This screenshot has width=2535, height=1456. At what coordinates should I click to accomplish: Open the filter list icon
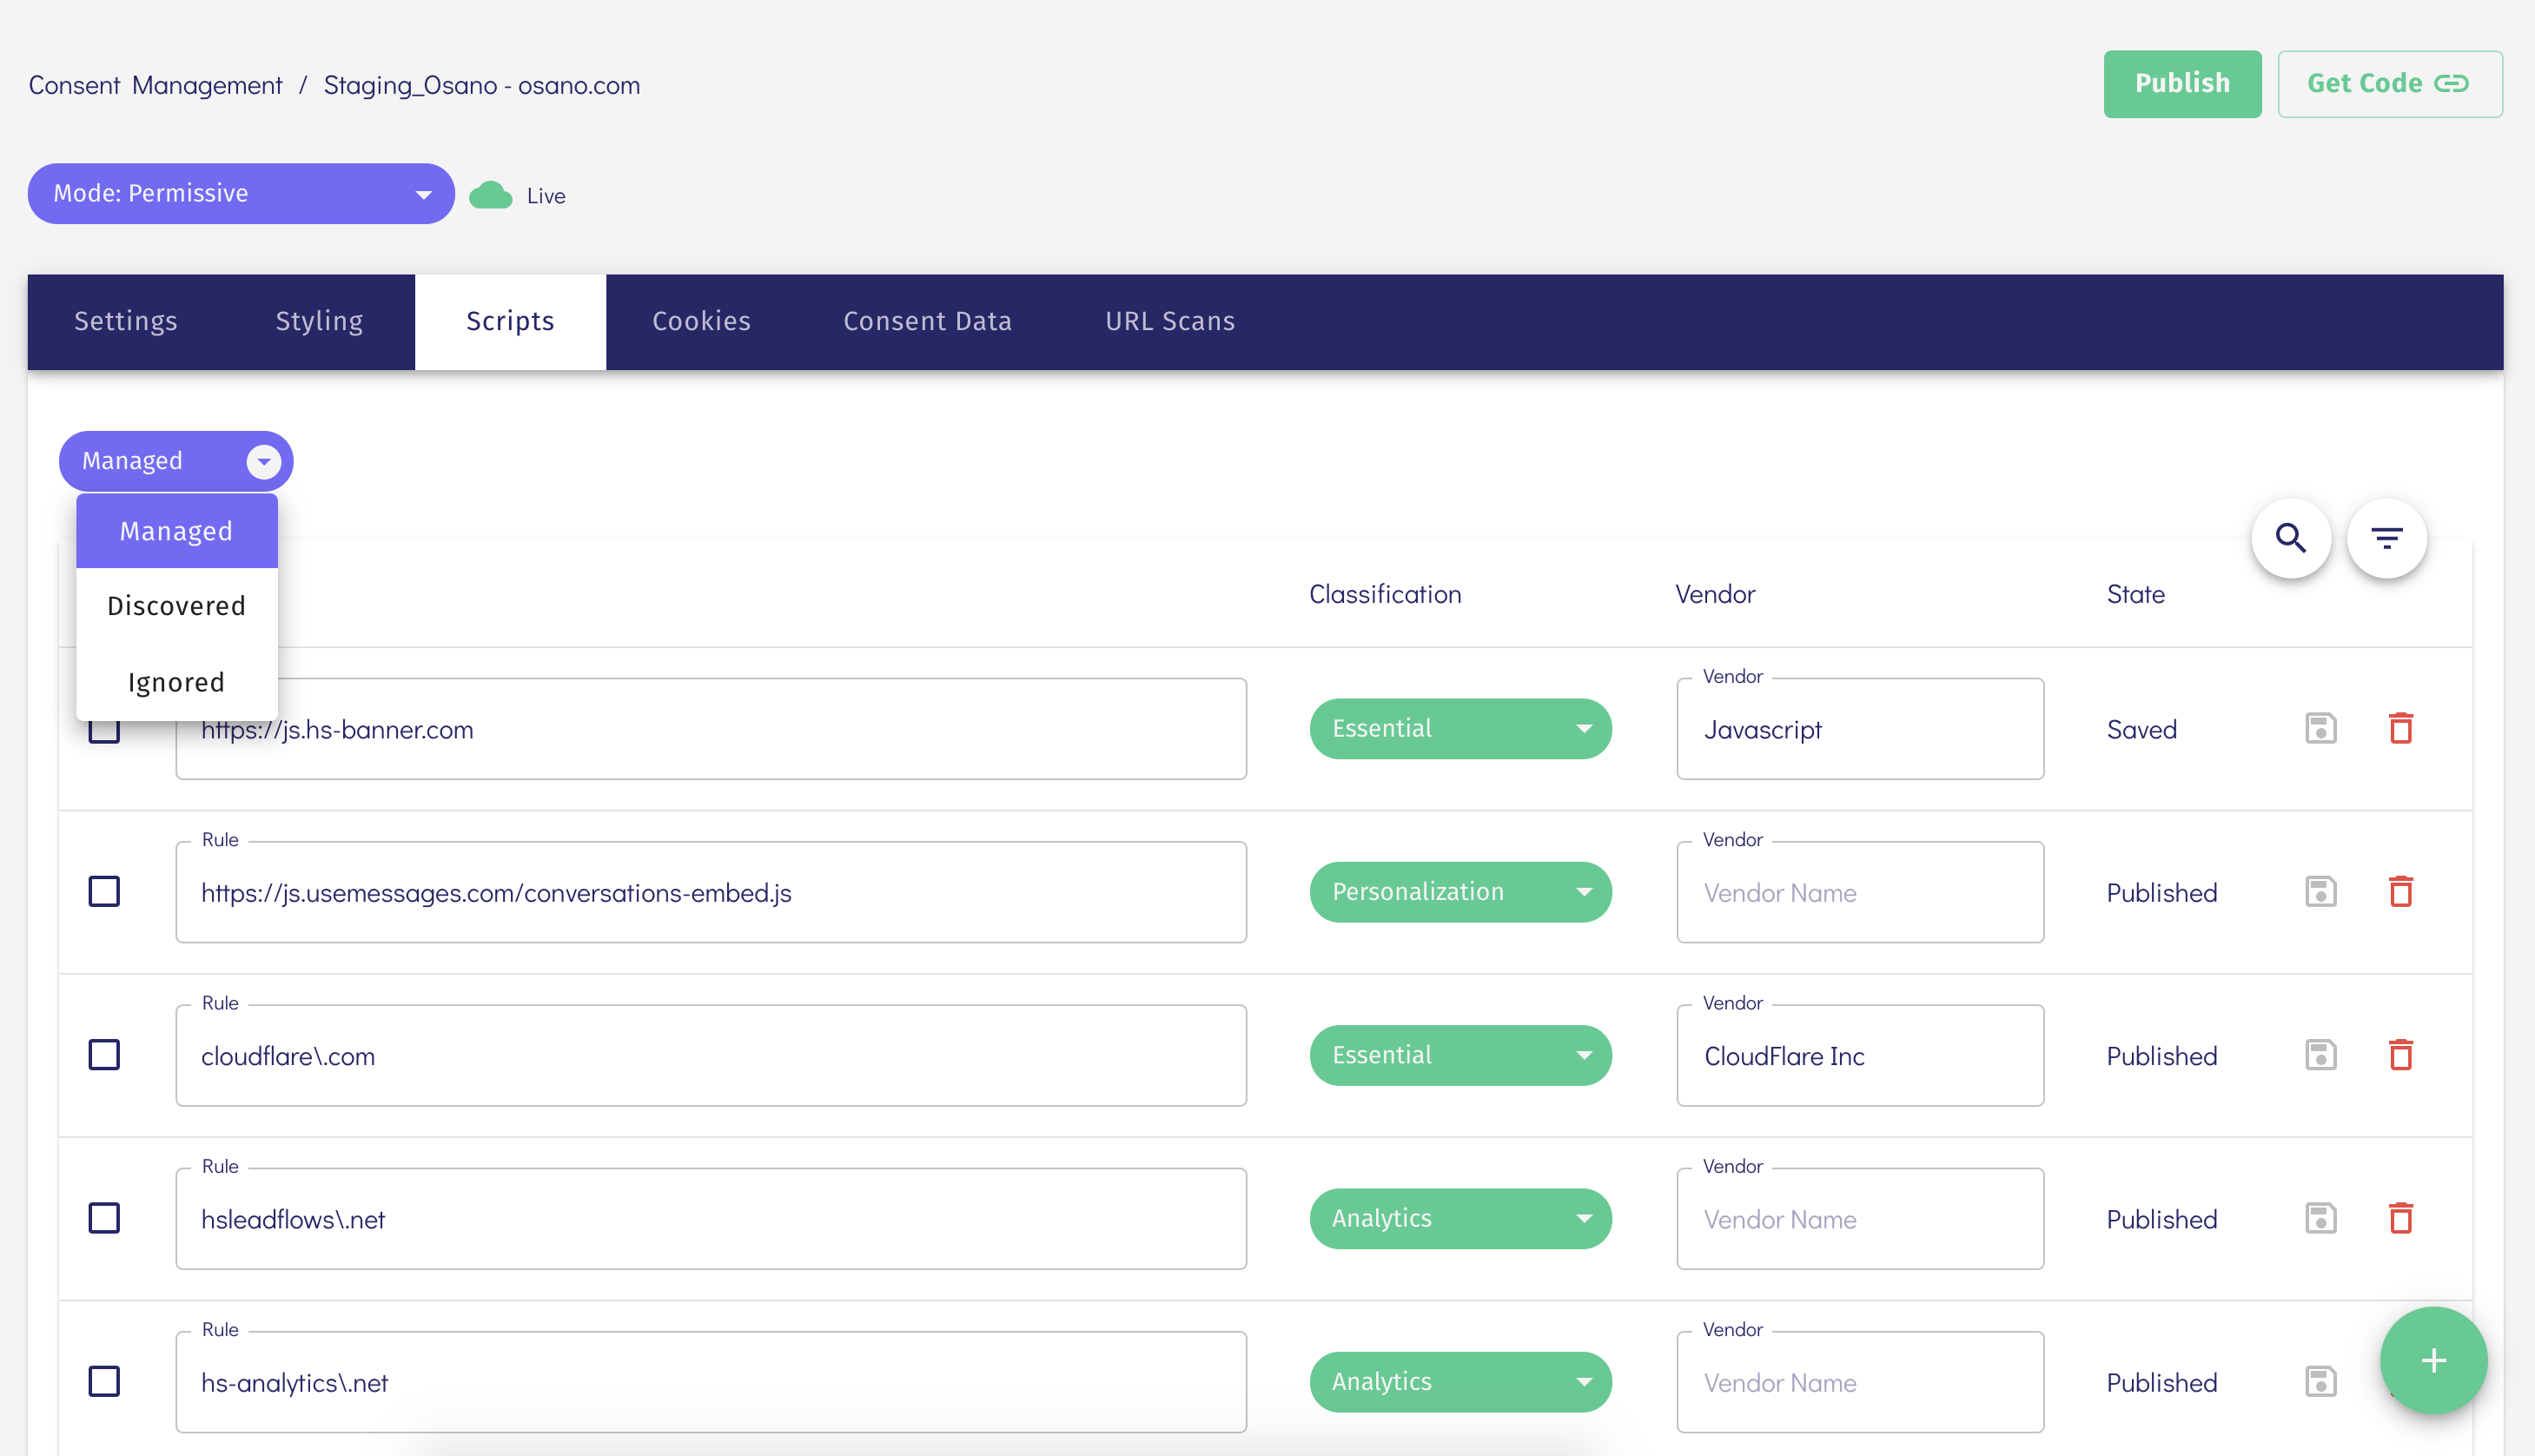(2387, 538)
